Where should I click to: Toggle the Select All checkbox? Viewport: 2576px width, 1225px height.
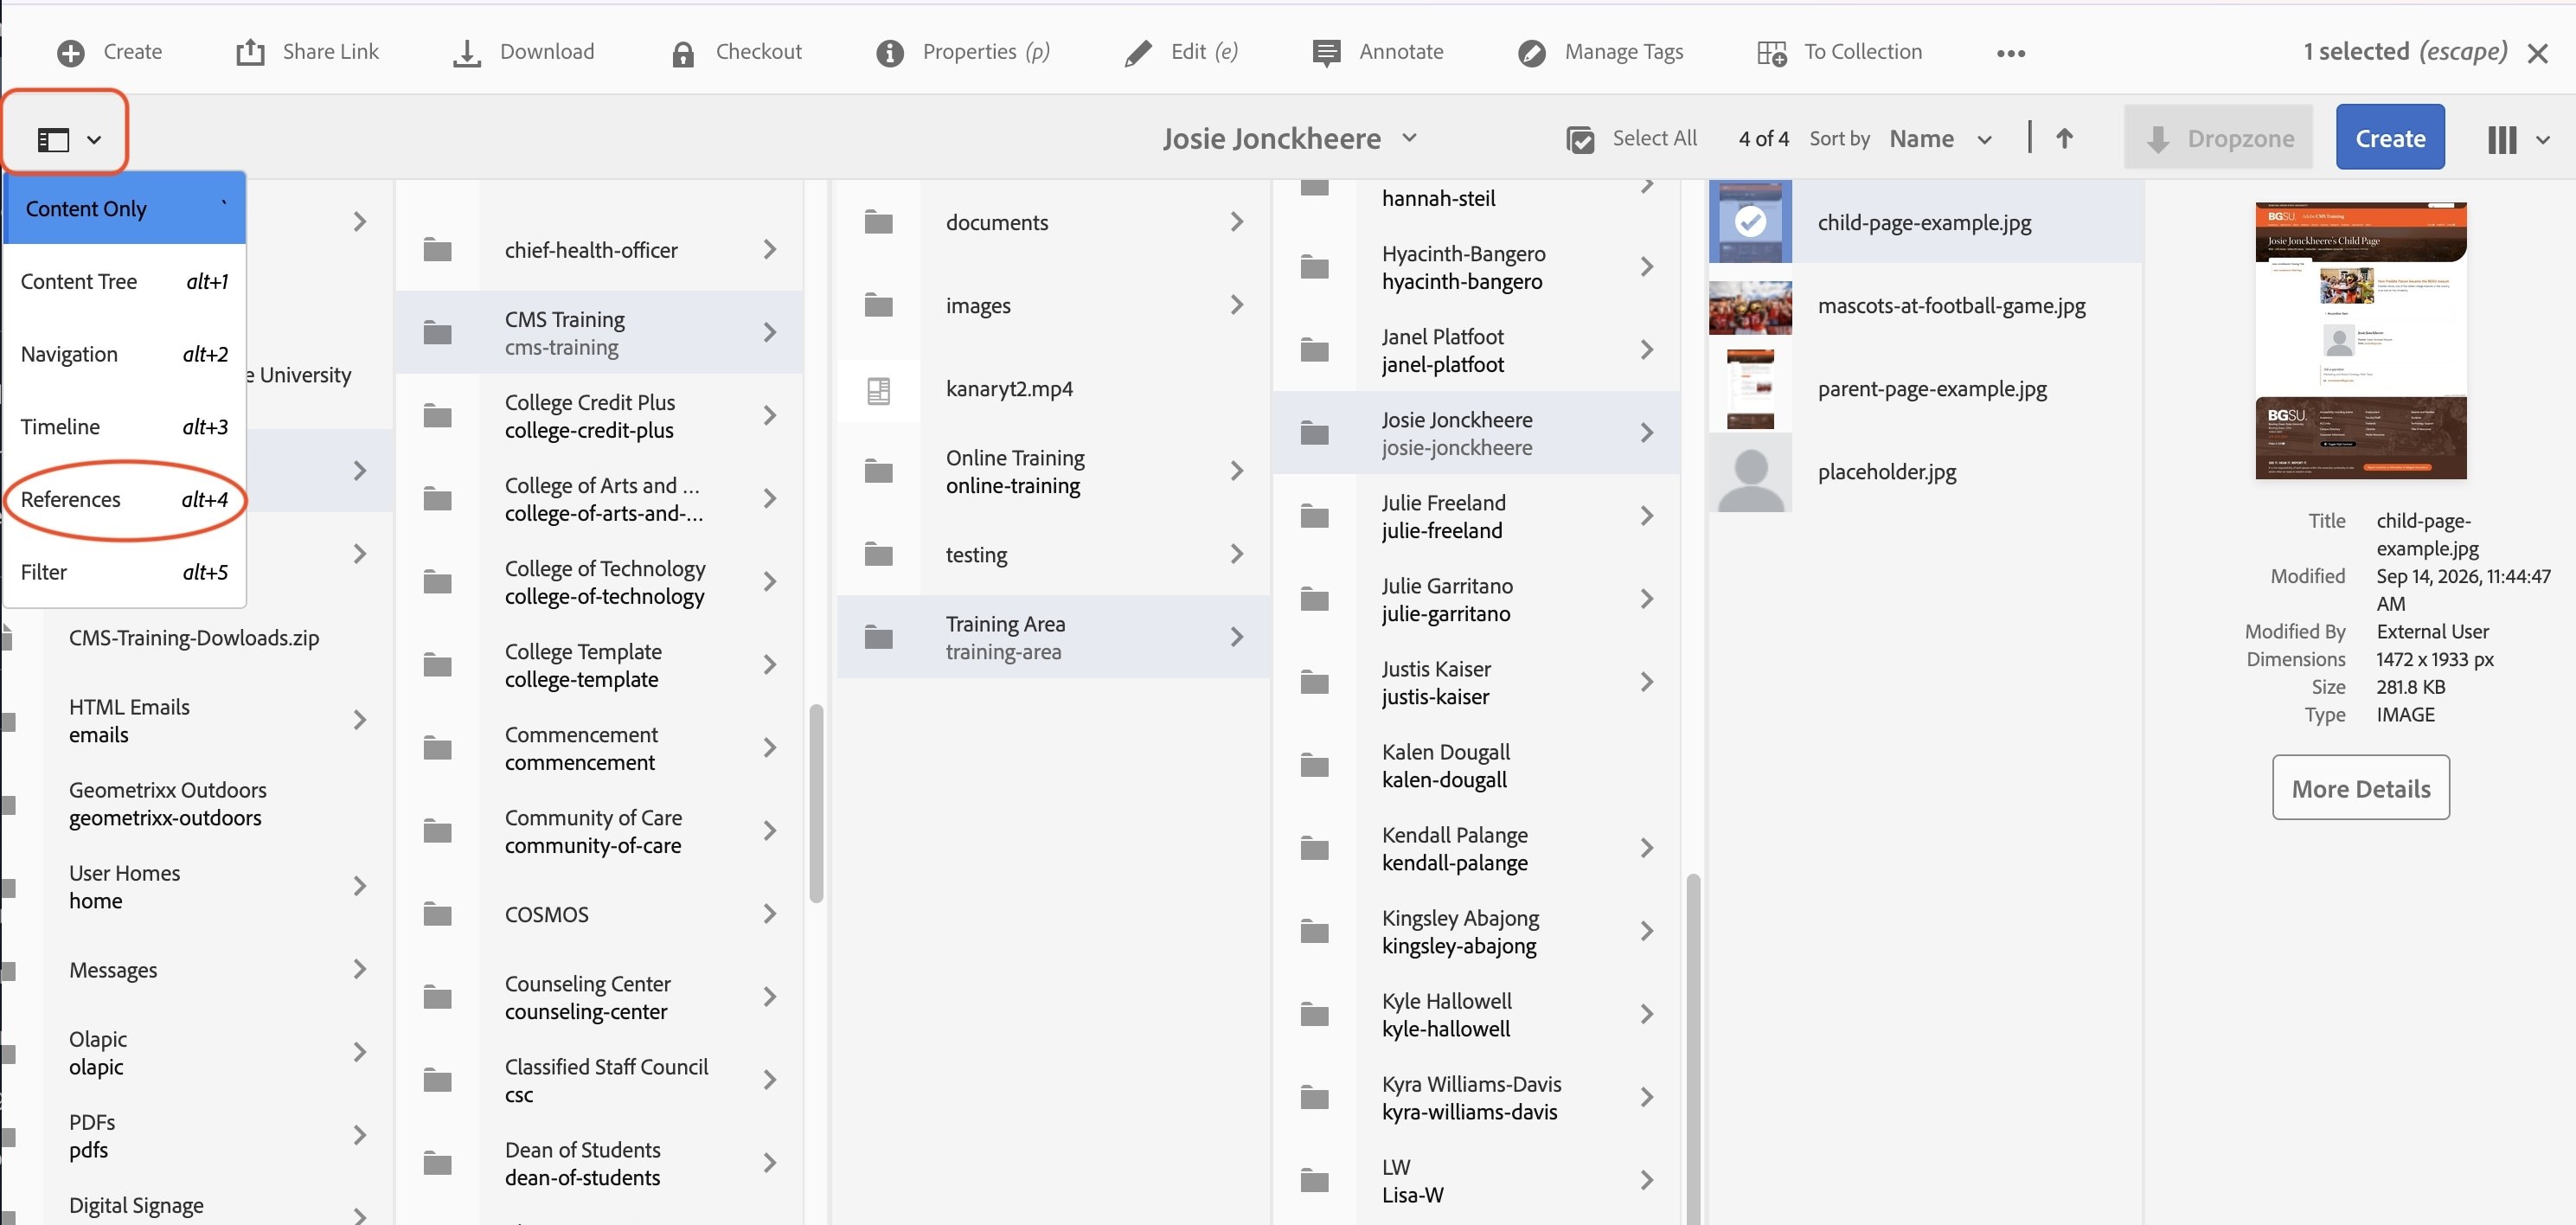[1580, 139]
